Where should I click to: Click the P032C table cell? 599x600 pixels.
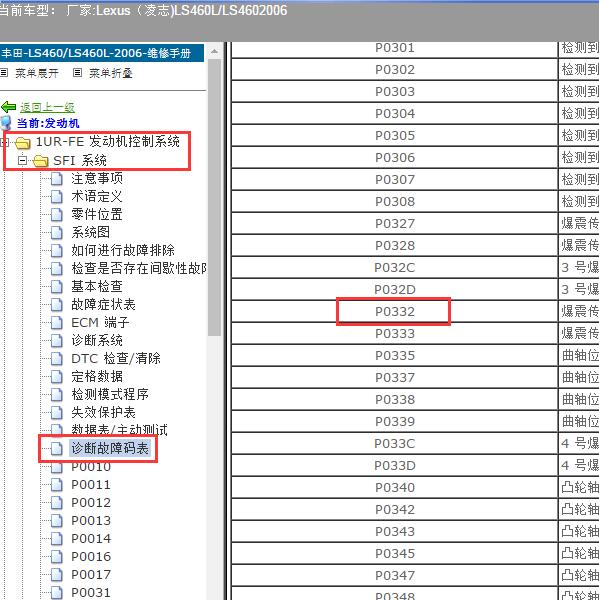395,267
